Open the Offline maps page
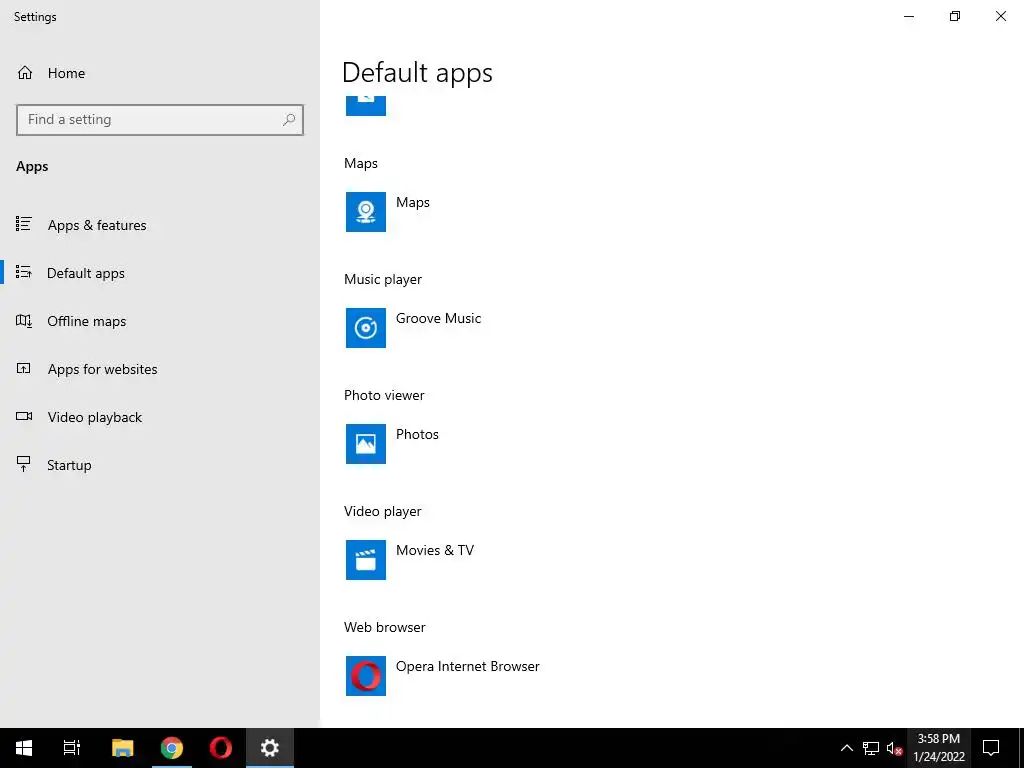 point(160,321)
